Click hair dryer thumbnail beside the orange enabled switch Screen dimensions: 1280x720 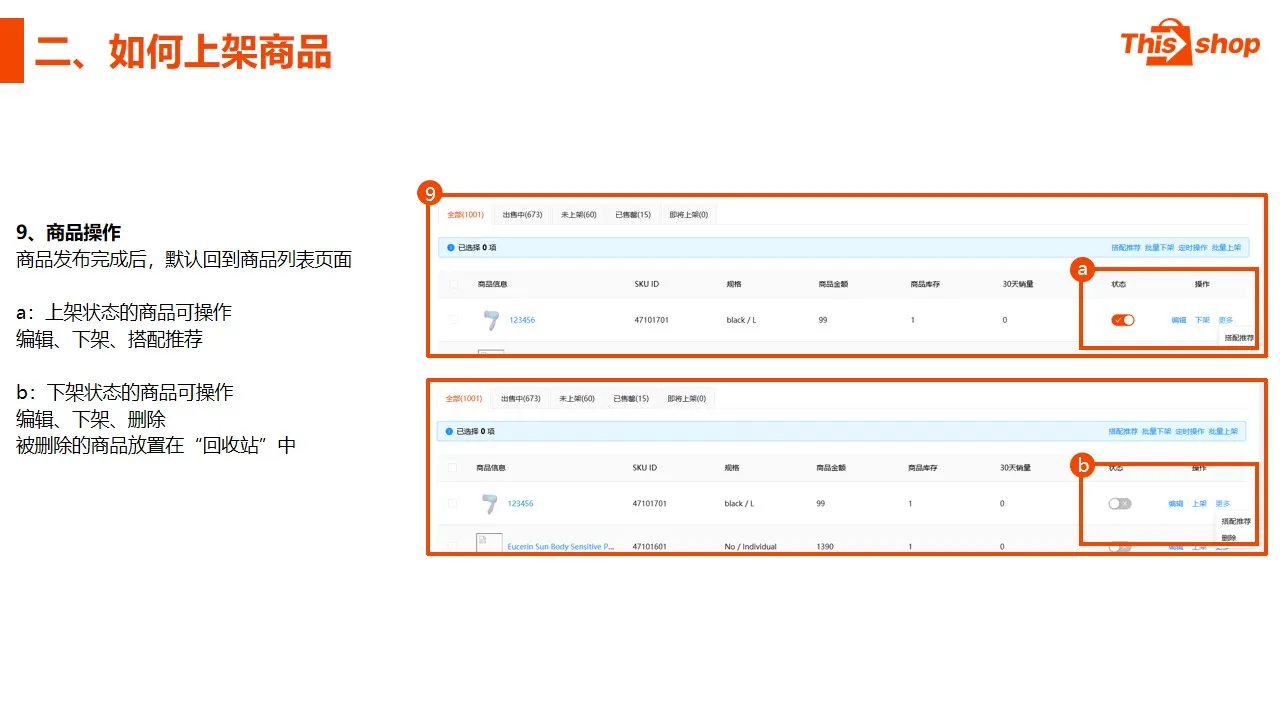490,320
